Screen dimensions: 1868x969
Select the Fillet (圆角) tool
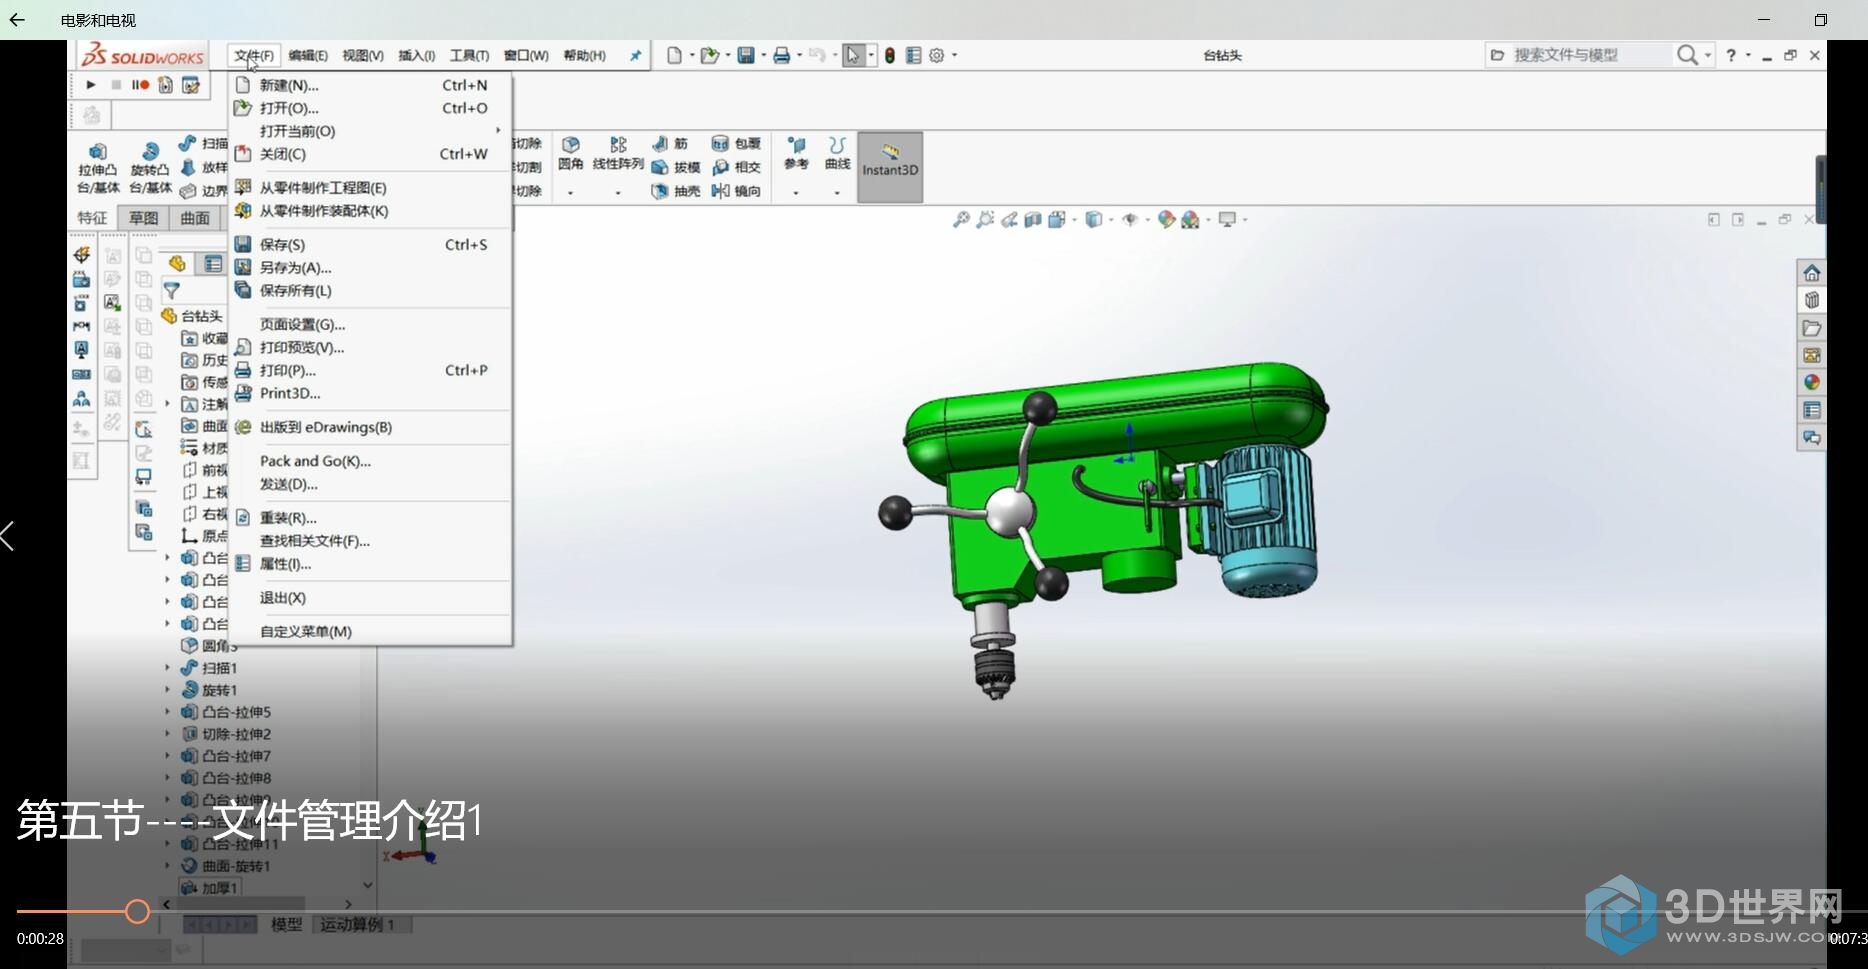(x=570, y=153)
